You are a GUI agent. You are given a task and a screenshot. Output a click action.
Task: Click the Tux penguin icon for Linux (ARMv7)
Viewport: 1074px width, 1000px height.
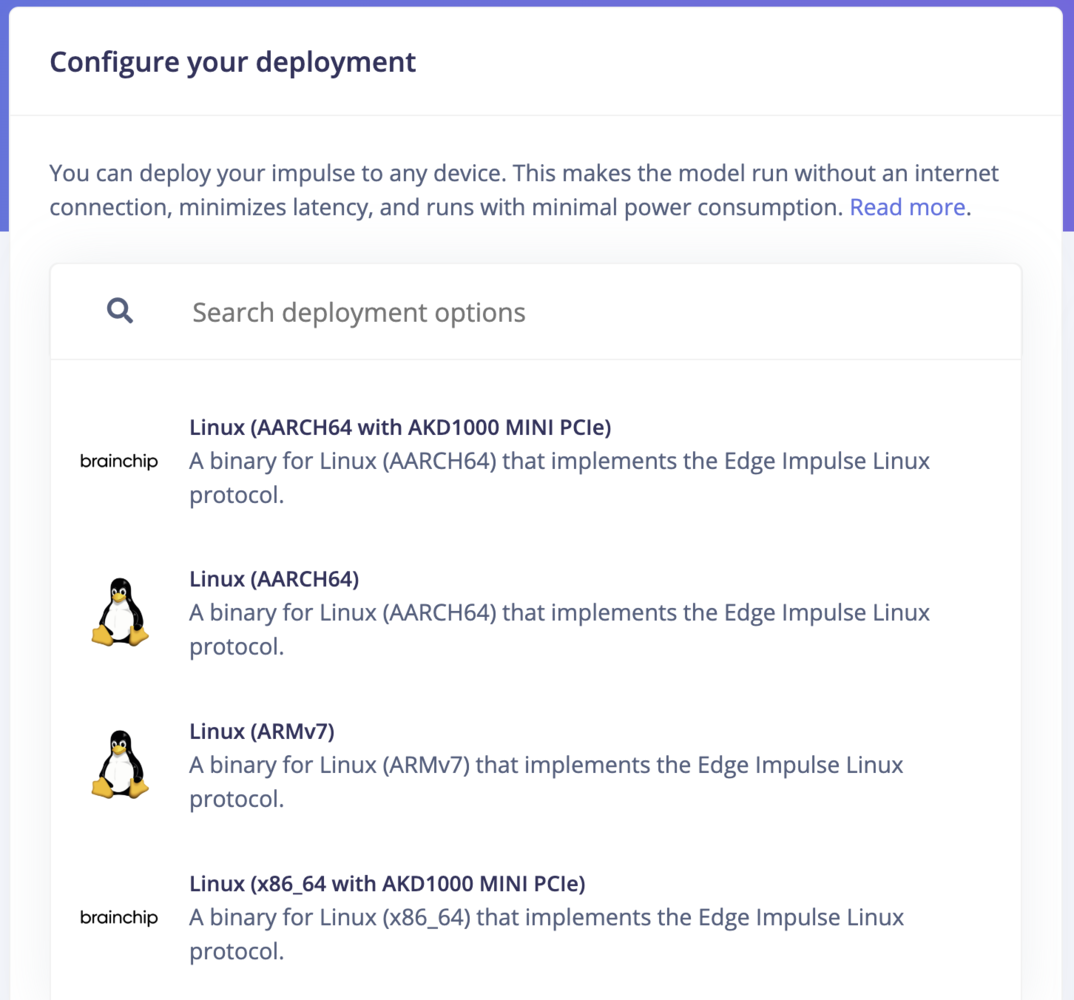pyautogui.click(x=120, y=764)
